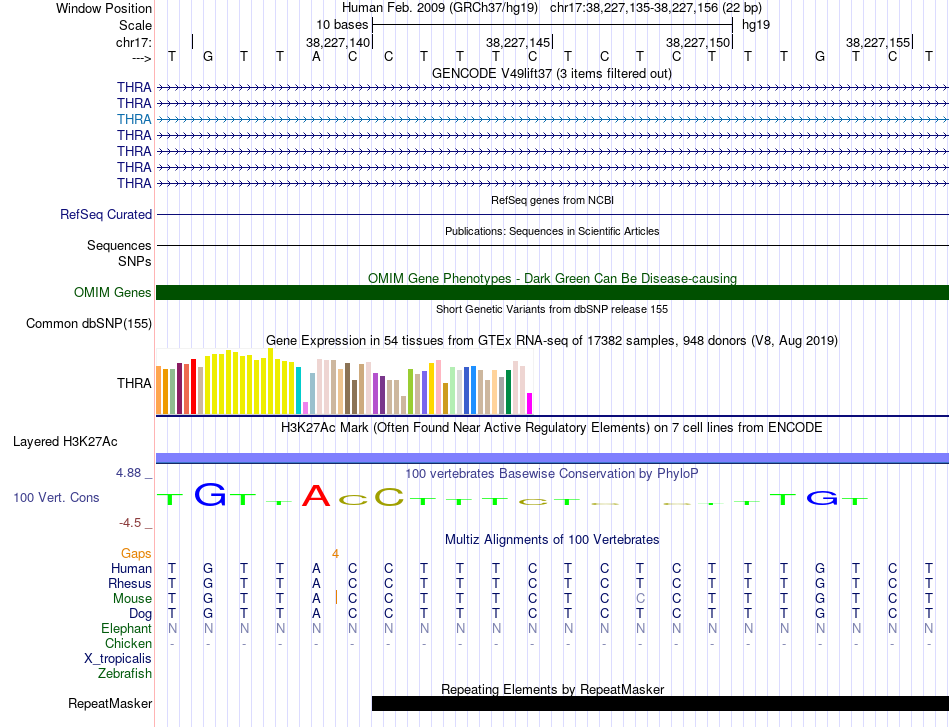Image resolution: width=950 pixels, height=727 pixels.
Task: Click the blue H3K27Ac signal bar
Action: (552, 458)
